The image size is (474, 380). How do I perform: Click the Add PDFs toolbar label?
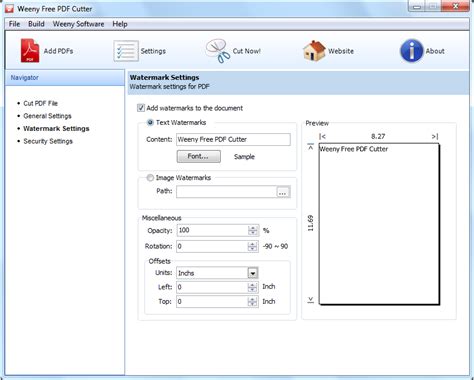[x=58, y=51]
